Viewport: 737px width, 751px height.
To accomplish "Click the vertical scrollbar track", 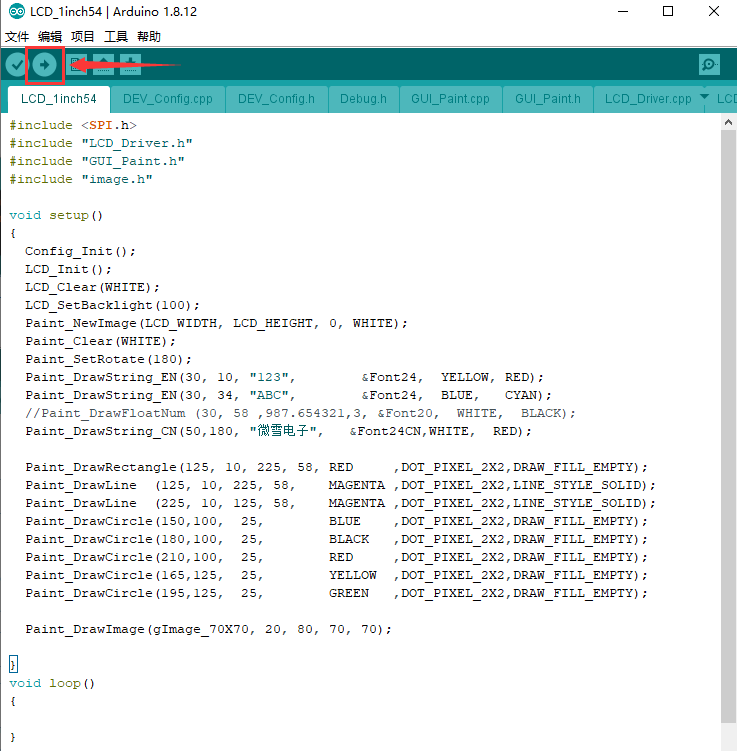I will point(728,426).
